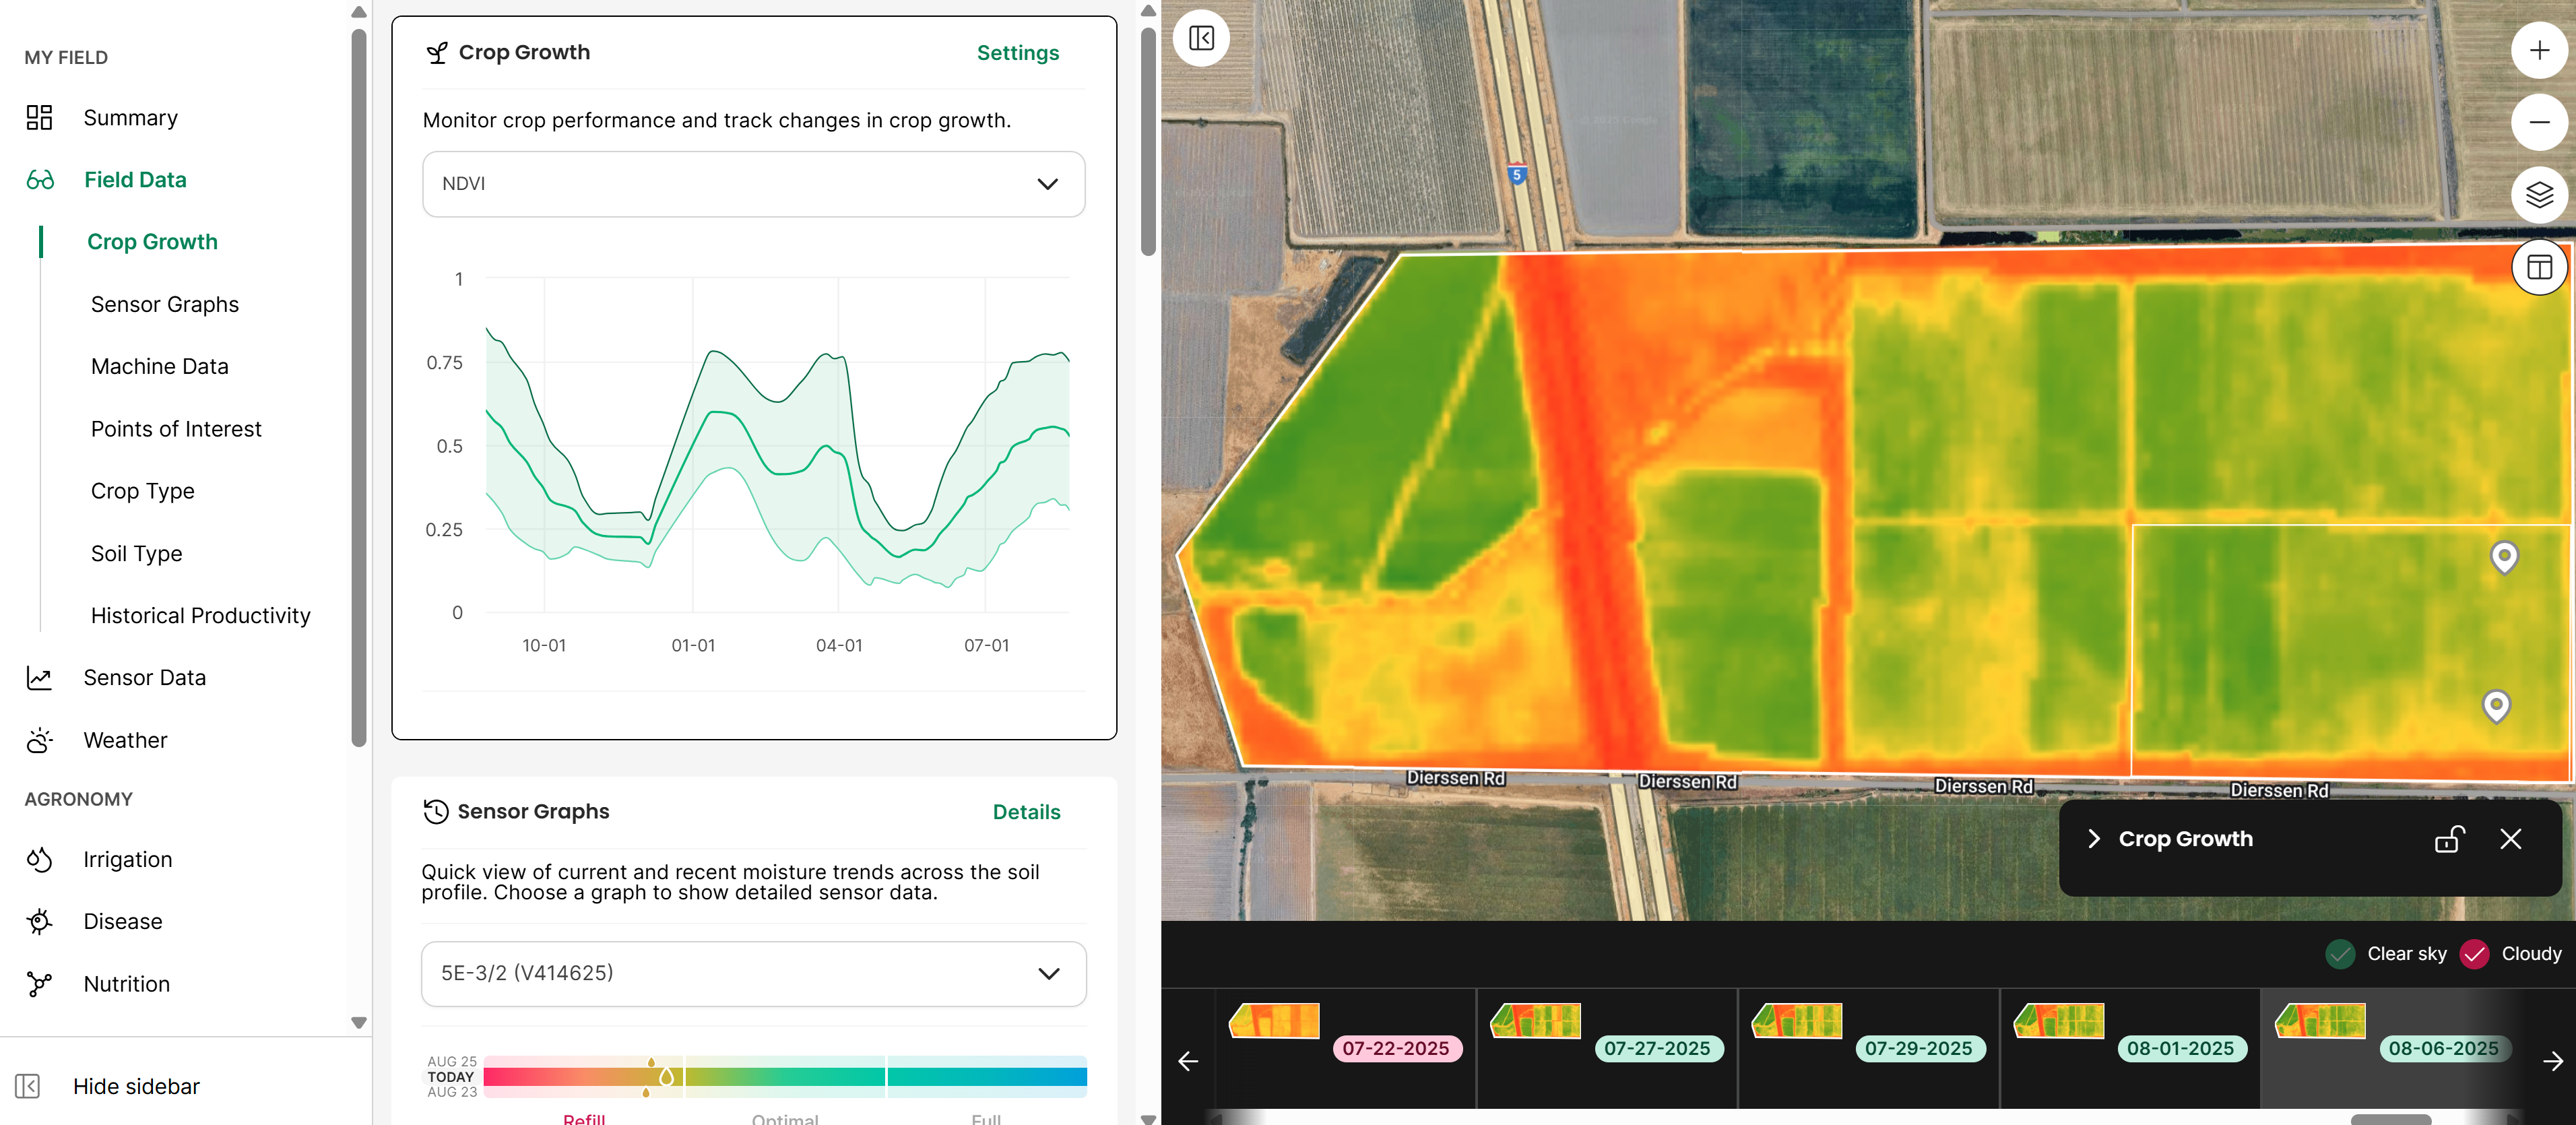Open the NDVI index dropdown
The image size is (2576, 1125).
pos(753,184)
